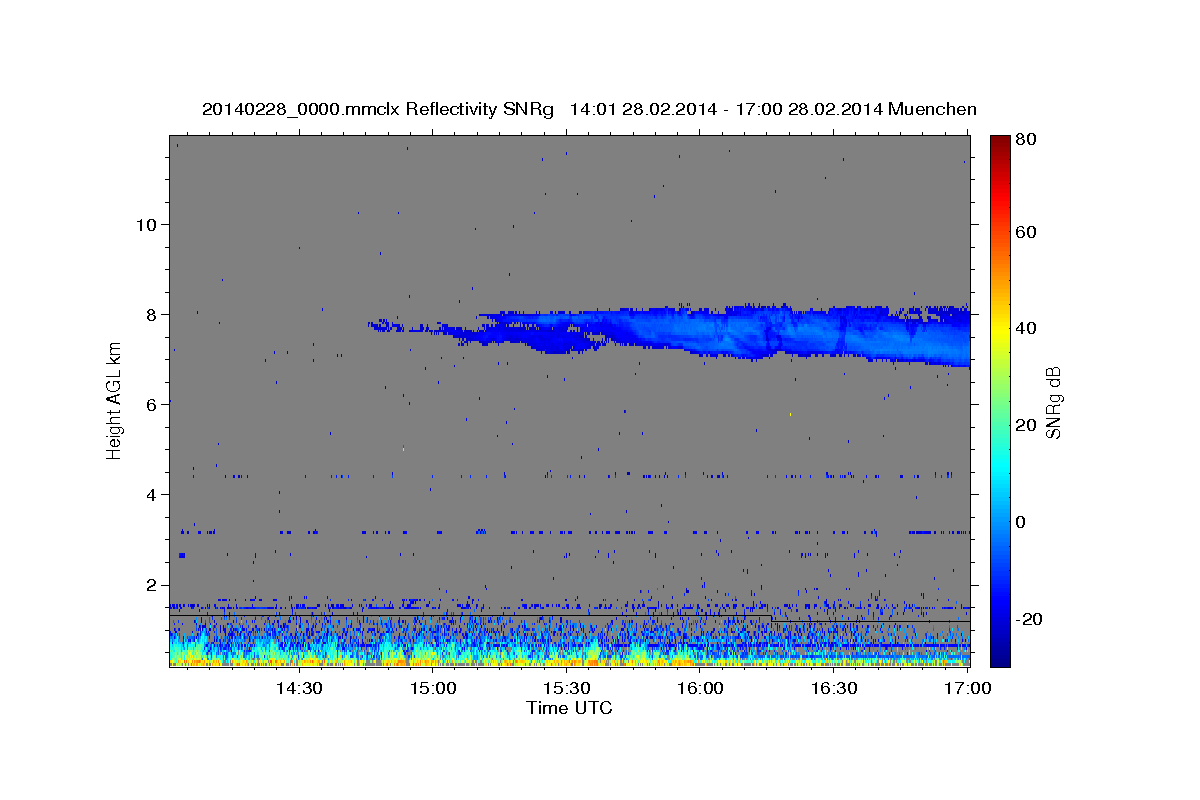Viewport: 1200px width, 800px height.
Task: Click the dark blue bottom of the colorbar
Action: (1000, 655)
